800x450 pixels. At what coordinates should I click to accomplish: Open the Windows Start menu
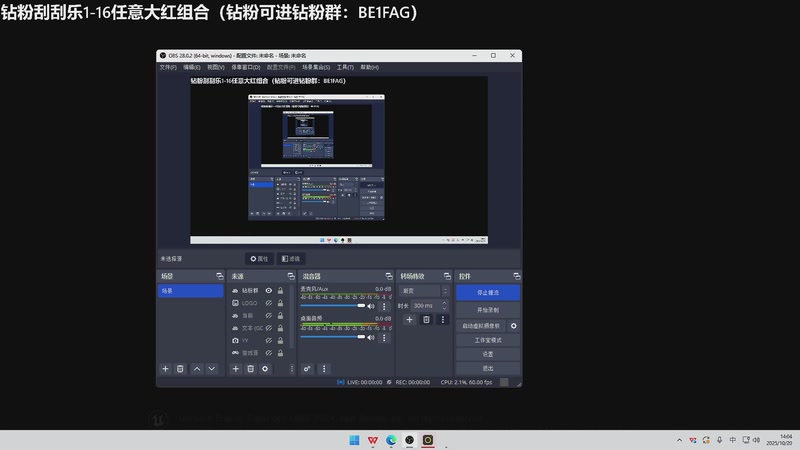(x=354, y=440)
